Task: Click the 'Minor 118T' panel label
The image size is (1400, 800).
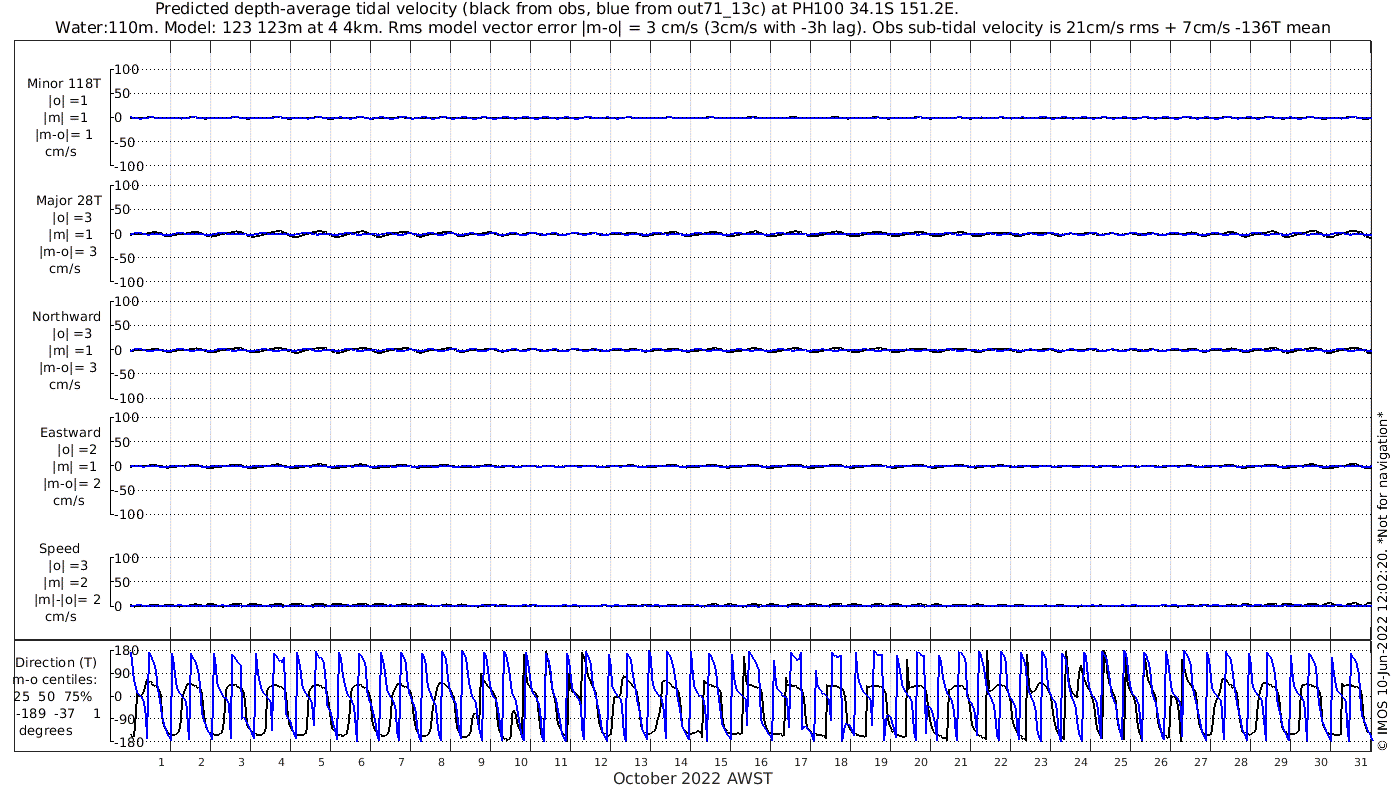Action: click(64, 84)
